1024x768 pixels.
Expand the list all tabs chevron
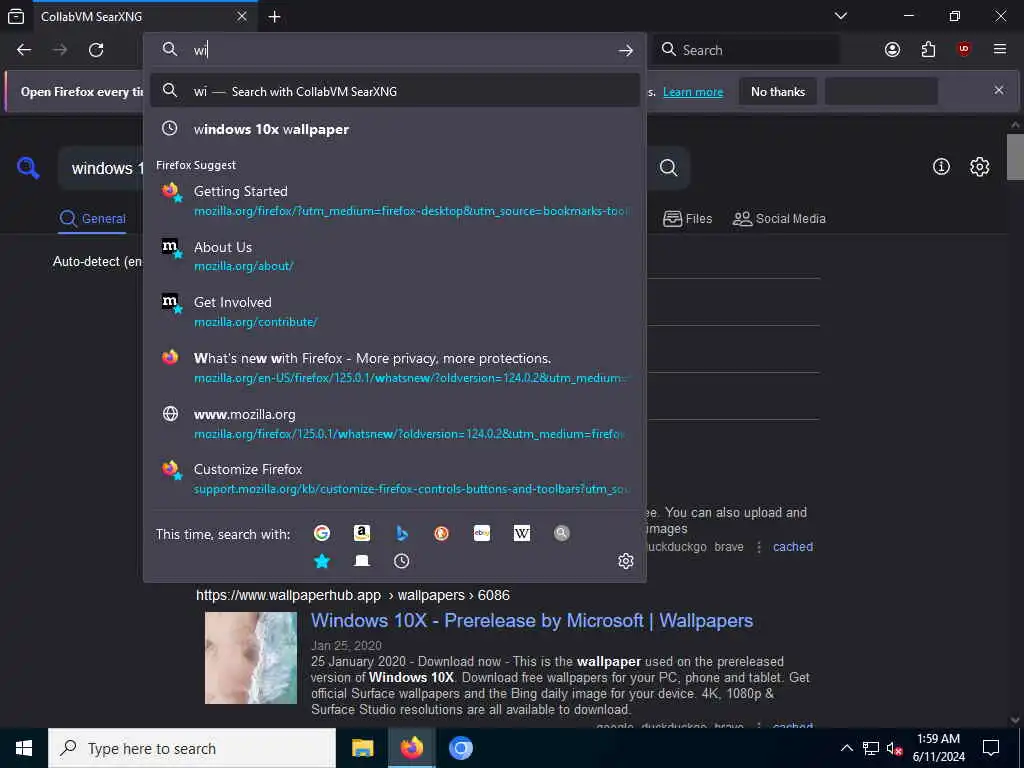(x=841, y=16)
